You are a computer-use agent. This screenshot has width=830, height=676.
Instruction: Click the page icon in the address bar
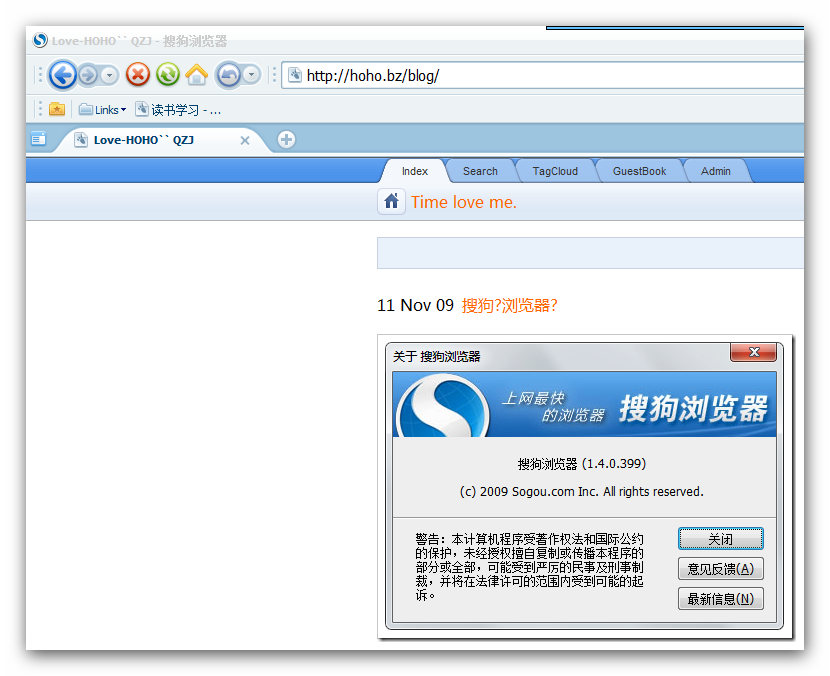(x=295, y=75)
